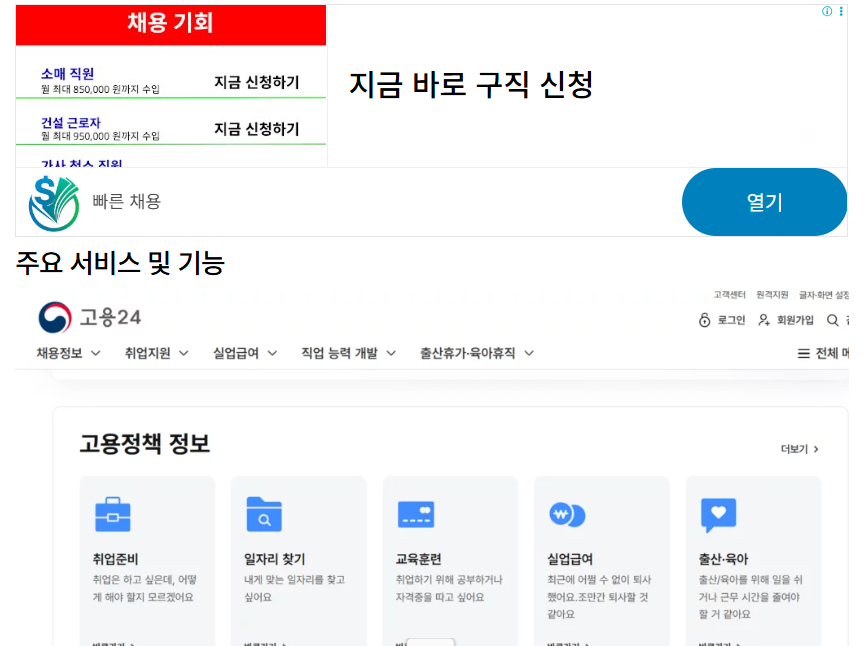
Task: Click the 실업급여 card title
Action: [570, 559]
